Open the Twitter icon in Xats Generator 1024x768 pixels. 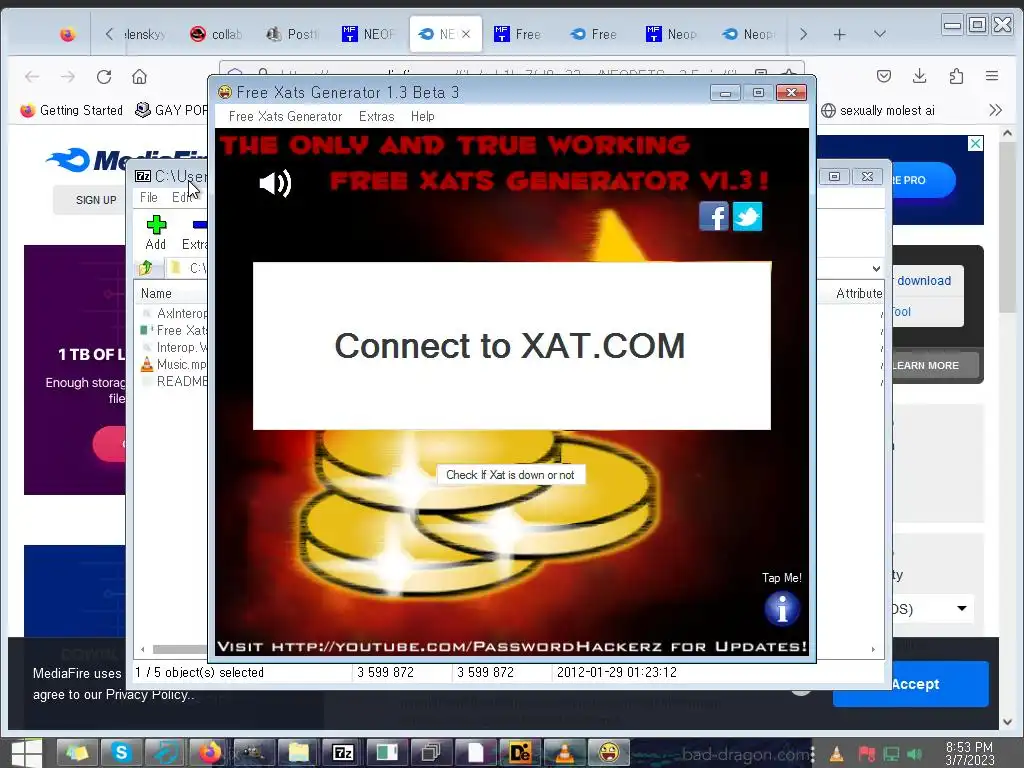(747, 216)
